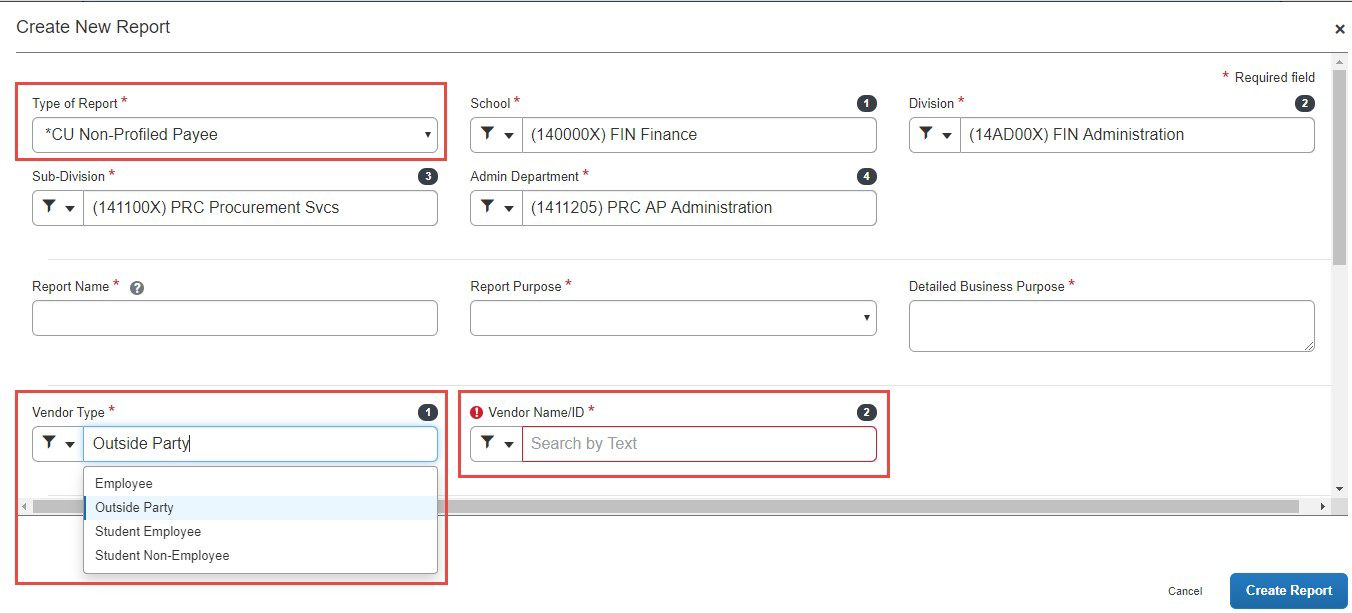Open the Report Name help tooltip icon
This screenshot has height=613, width=1352.
pos(137,286)
